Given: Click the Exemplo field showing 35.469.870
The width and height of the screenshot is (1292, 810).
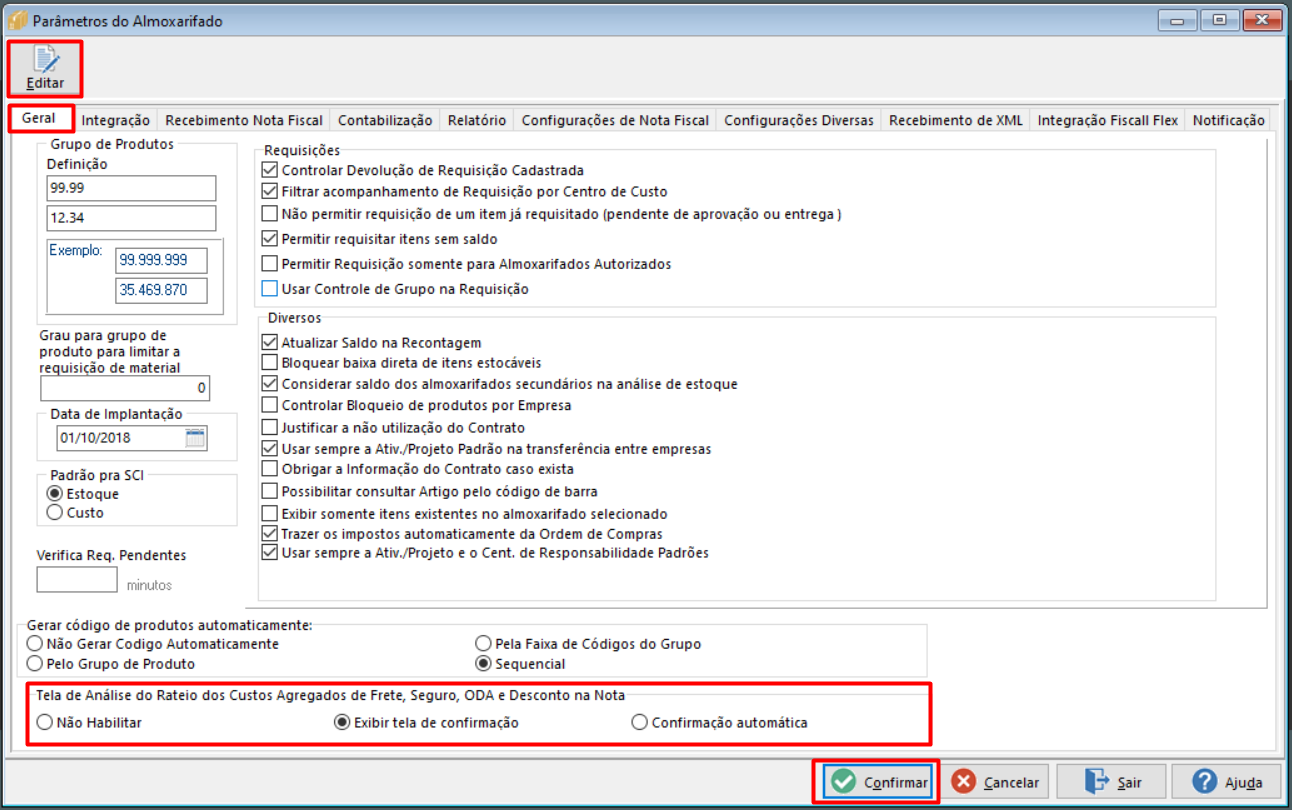Looking at the screenshot, I should [x=161, y=291].
